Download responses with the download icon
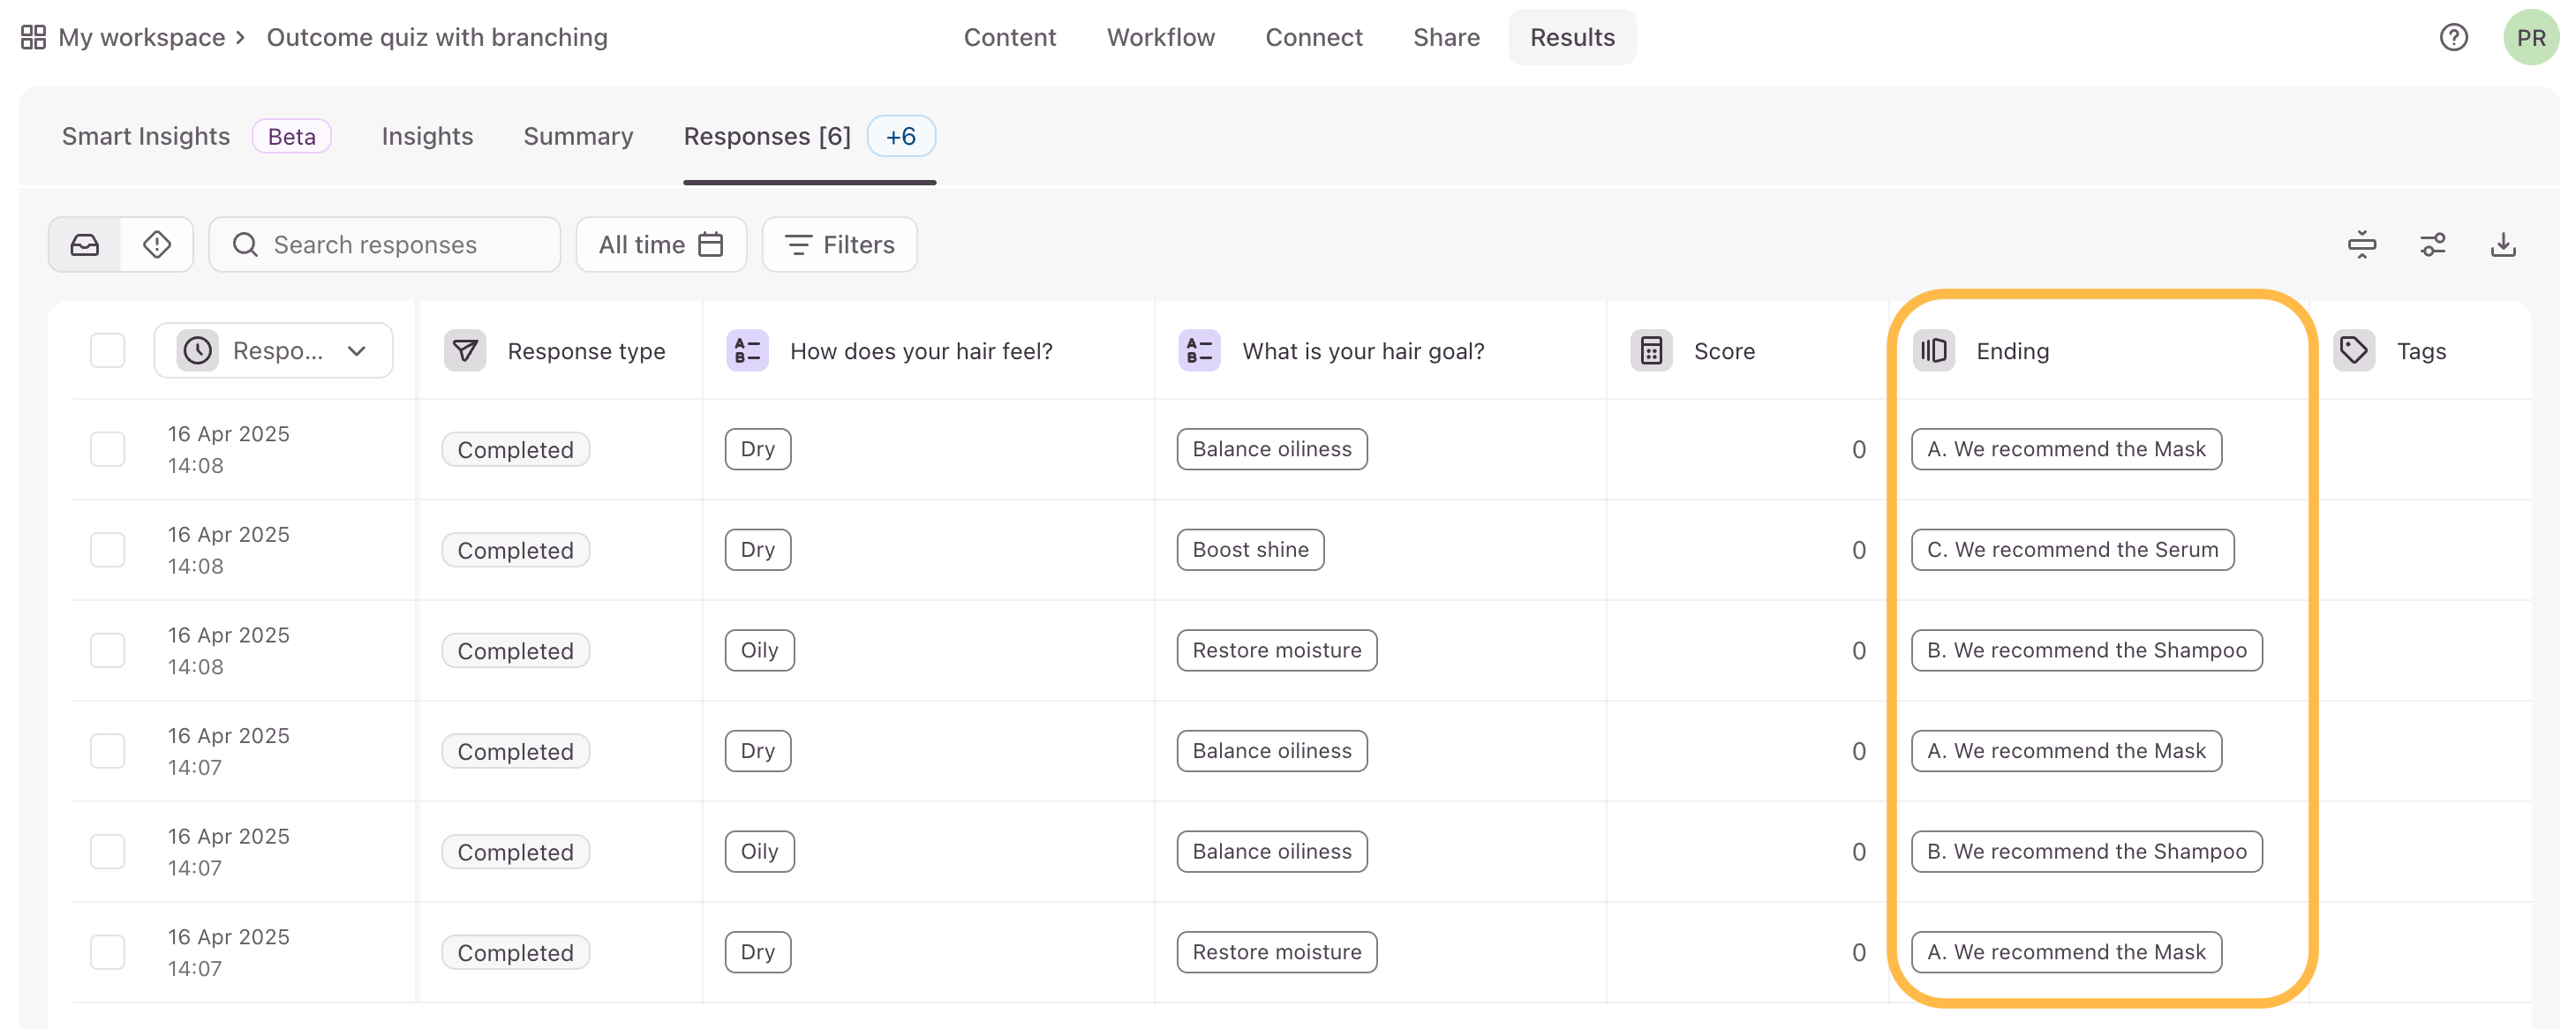 tap(2503, 244)
